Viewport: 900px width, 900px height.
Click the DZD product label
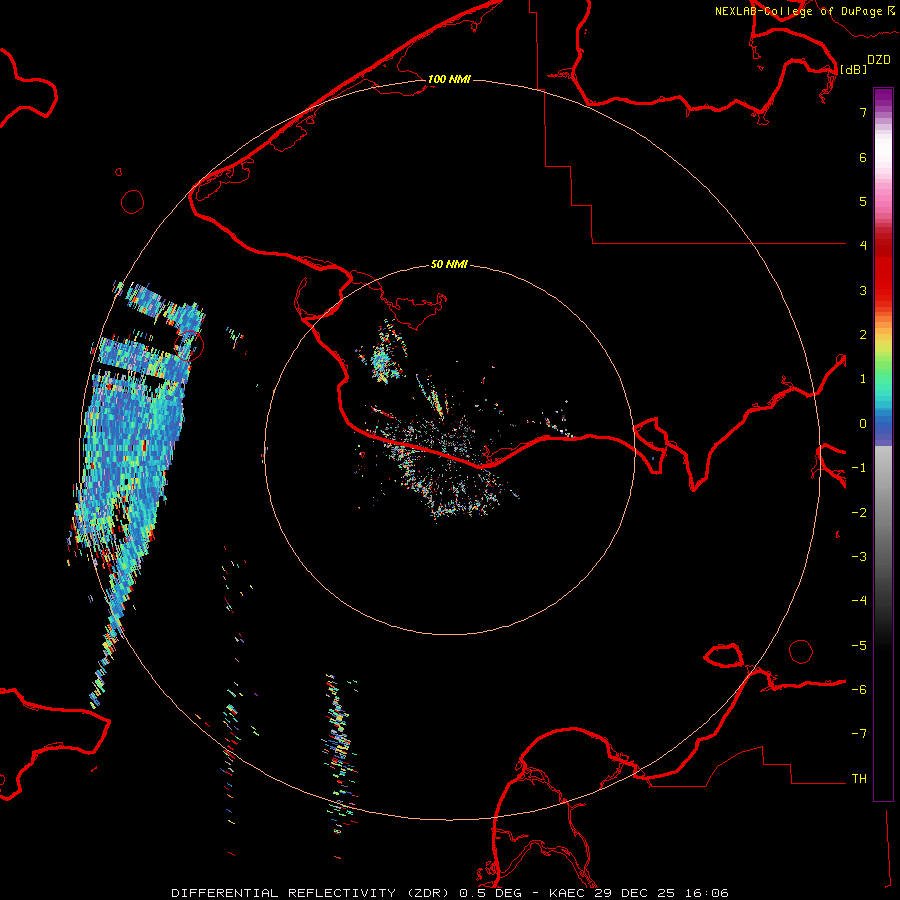point(878,60)
